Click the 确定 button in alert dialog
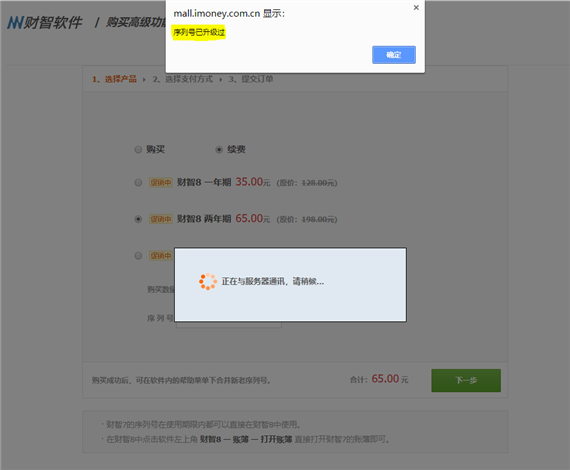The width and height of the screenshot is (570, 470). 394,55
